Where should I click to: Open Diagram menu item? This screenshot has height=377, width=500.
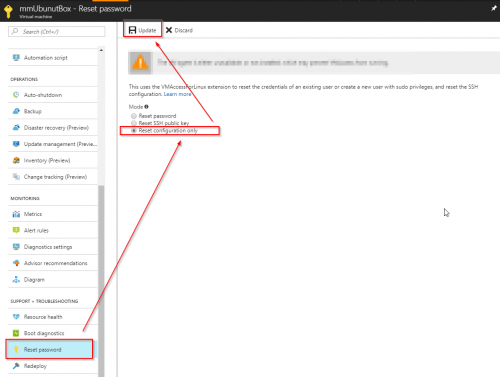pyautogui.click(x=53, y=279)
